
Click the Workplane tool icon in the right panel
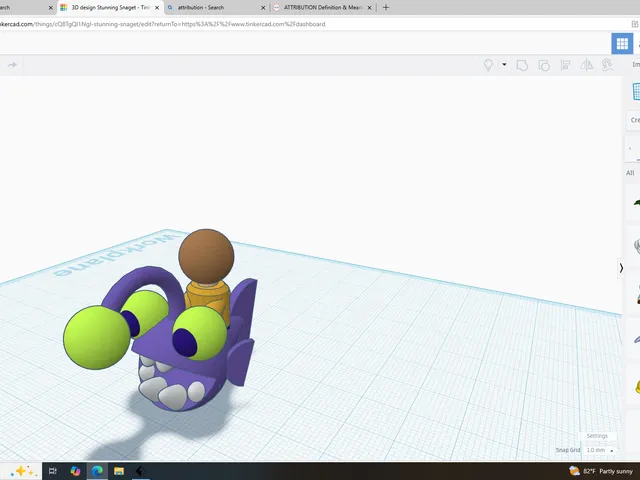click(x=636, y=91)
